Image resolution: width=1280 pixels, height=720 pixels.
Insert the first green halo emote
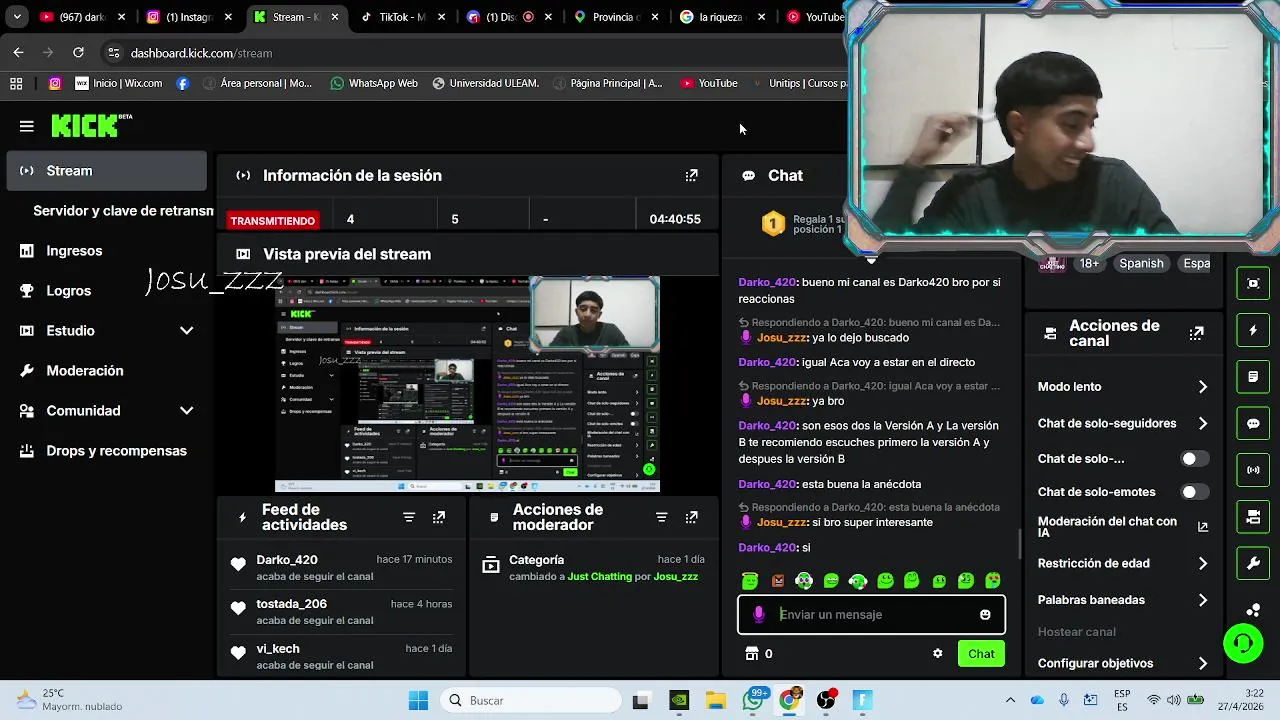tap(750, 580)
